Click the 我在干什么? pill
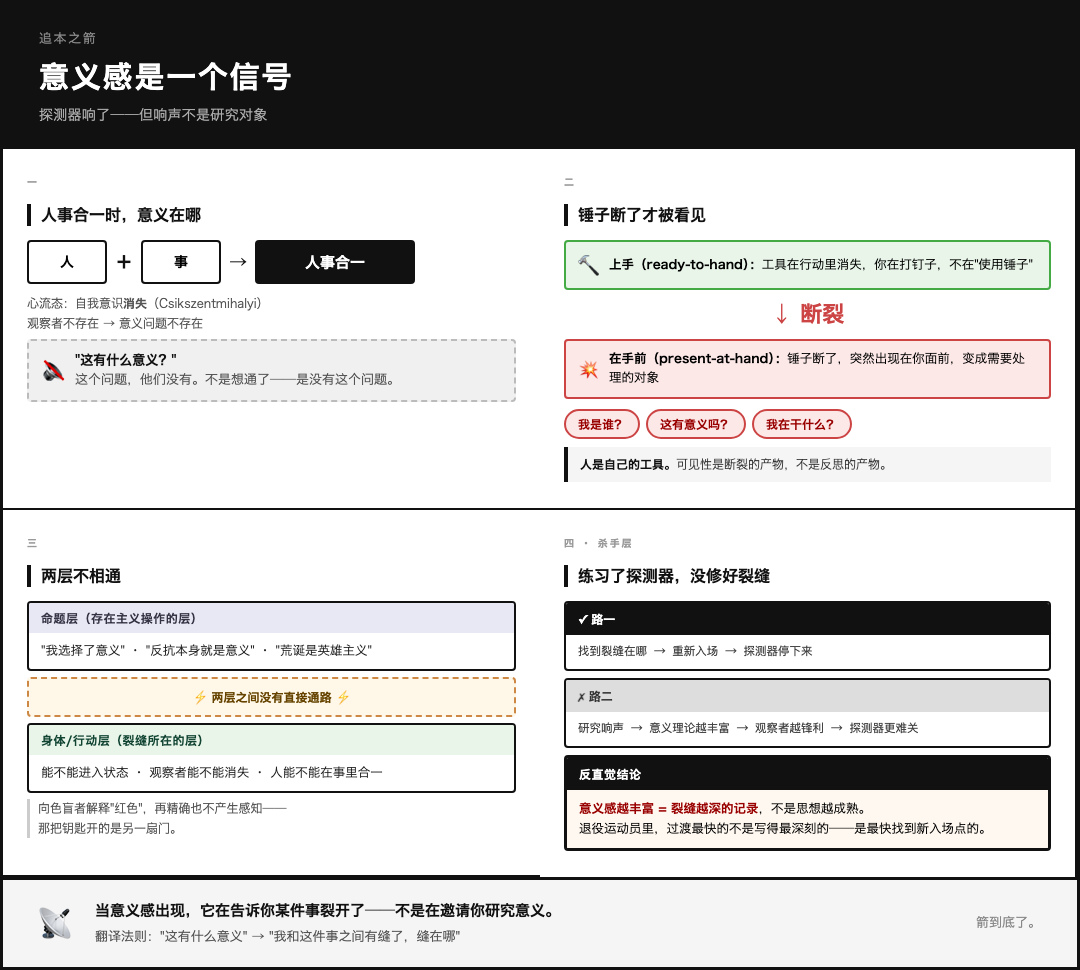 (801, 424)
